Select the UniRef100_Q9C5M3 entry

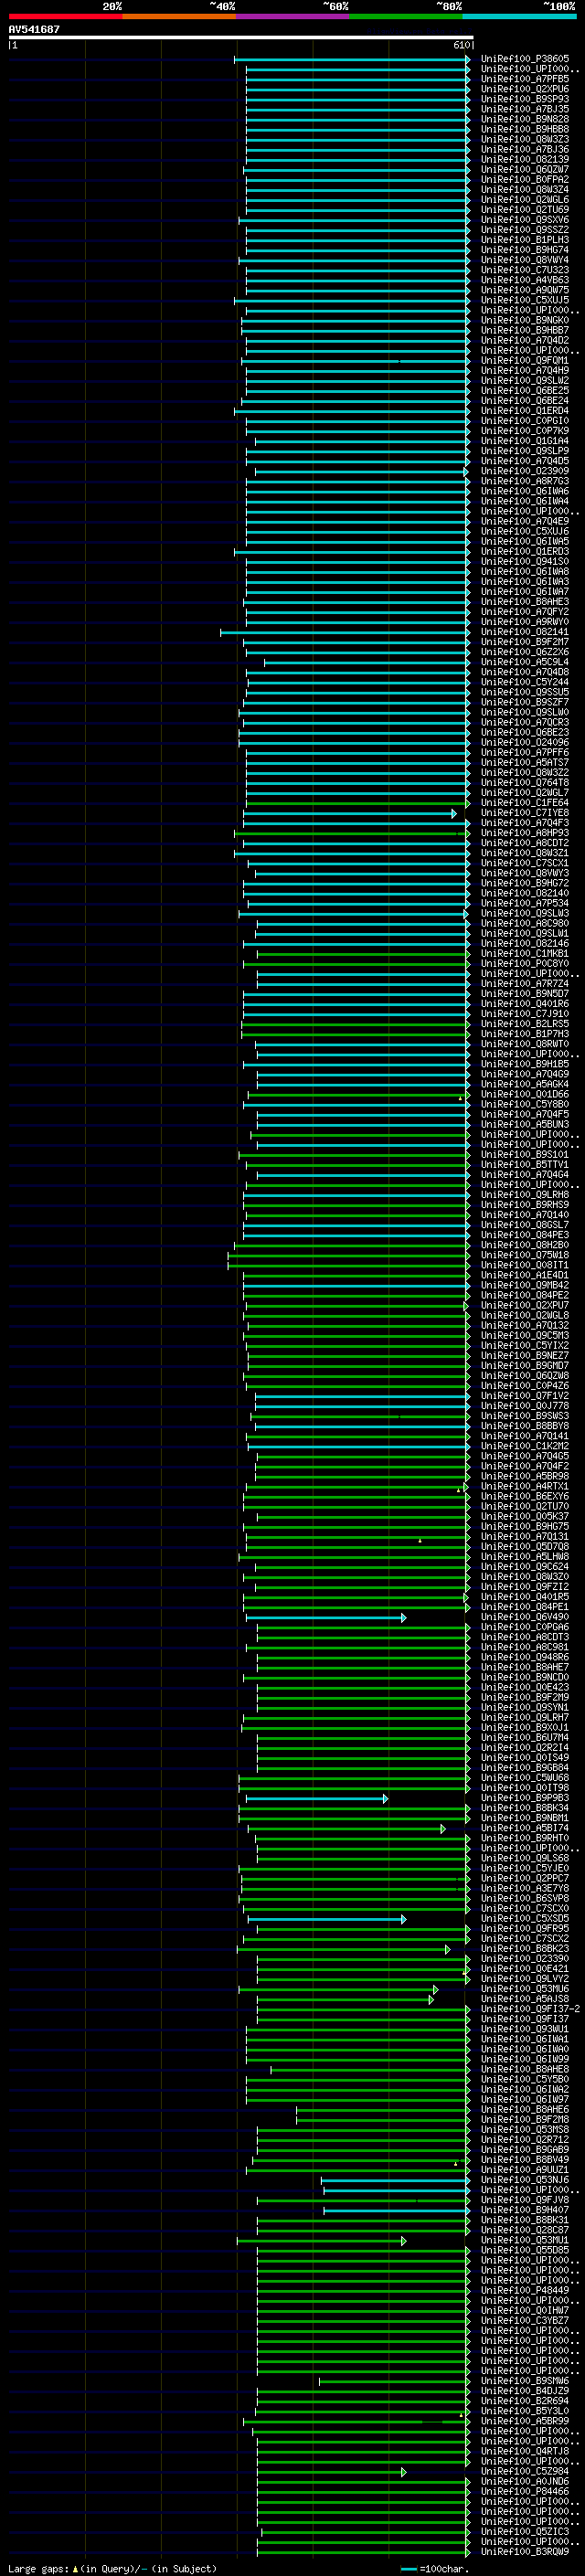(524, 1336)
